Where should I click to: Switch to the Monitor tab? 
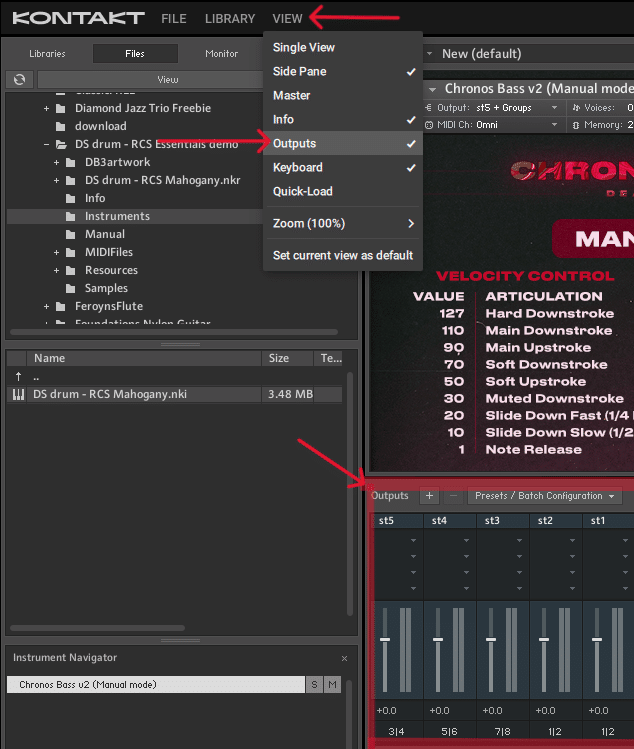click(x=221, y=54)
